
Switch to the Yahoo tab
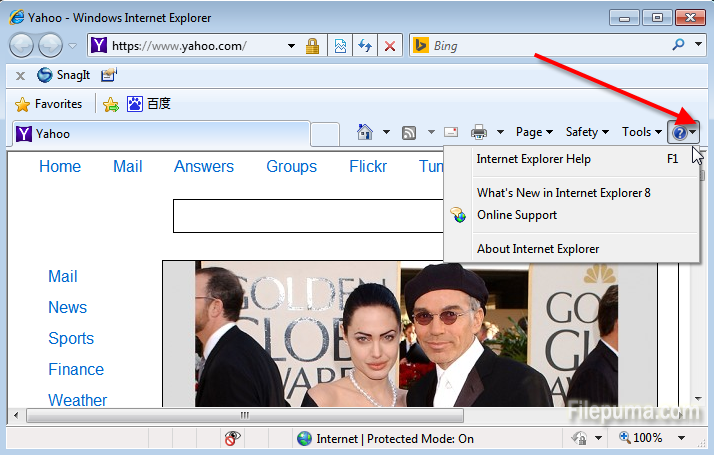point(160,133)
